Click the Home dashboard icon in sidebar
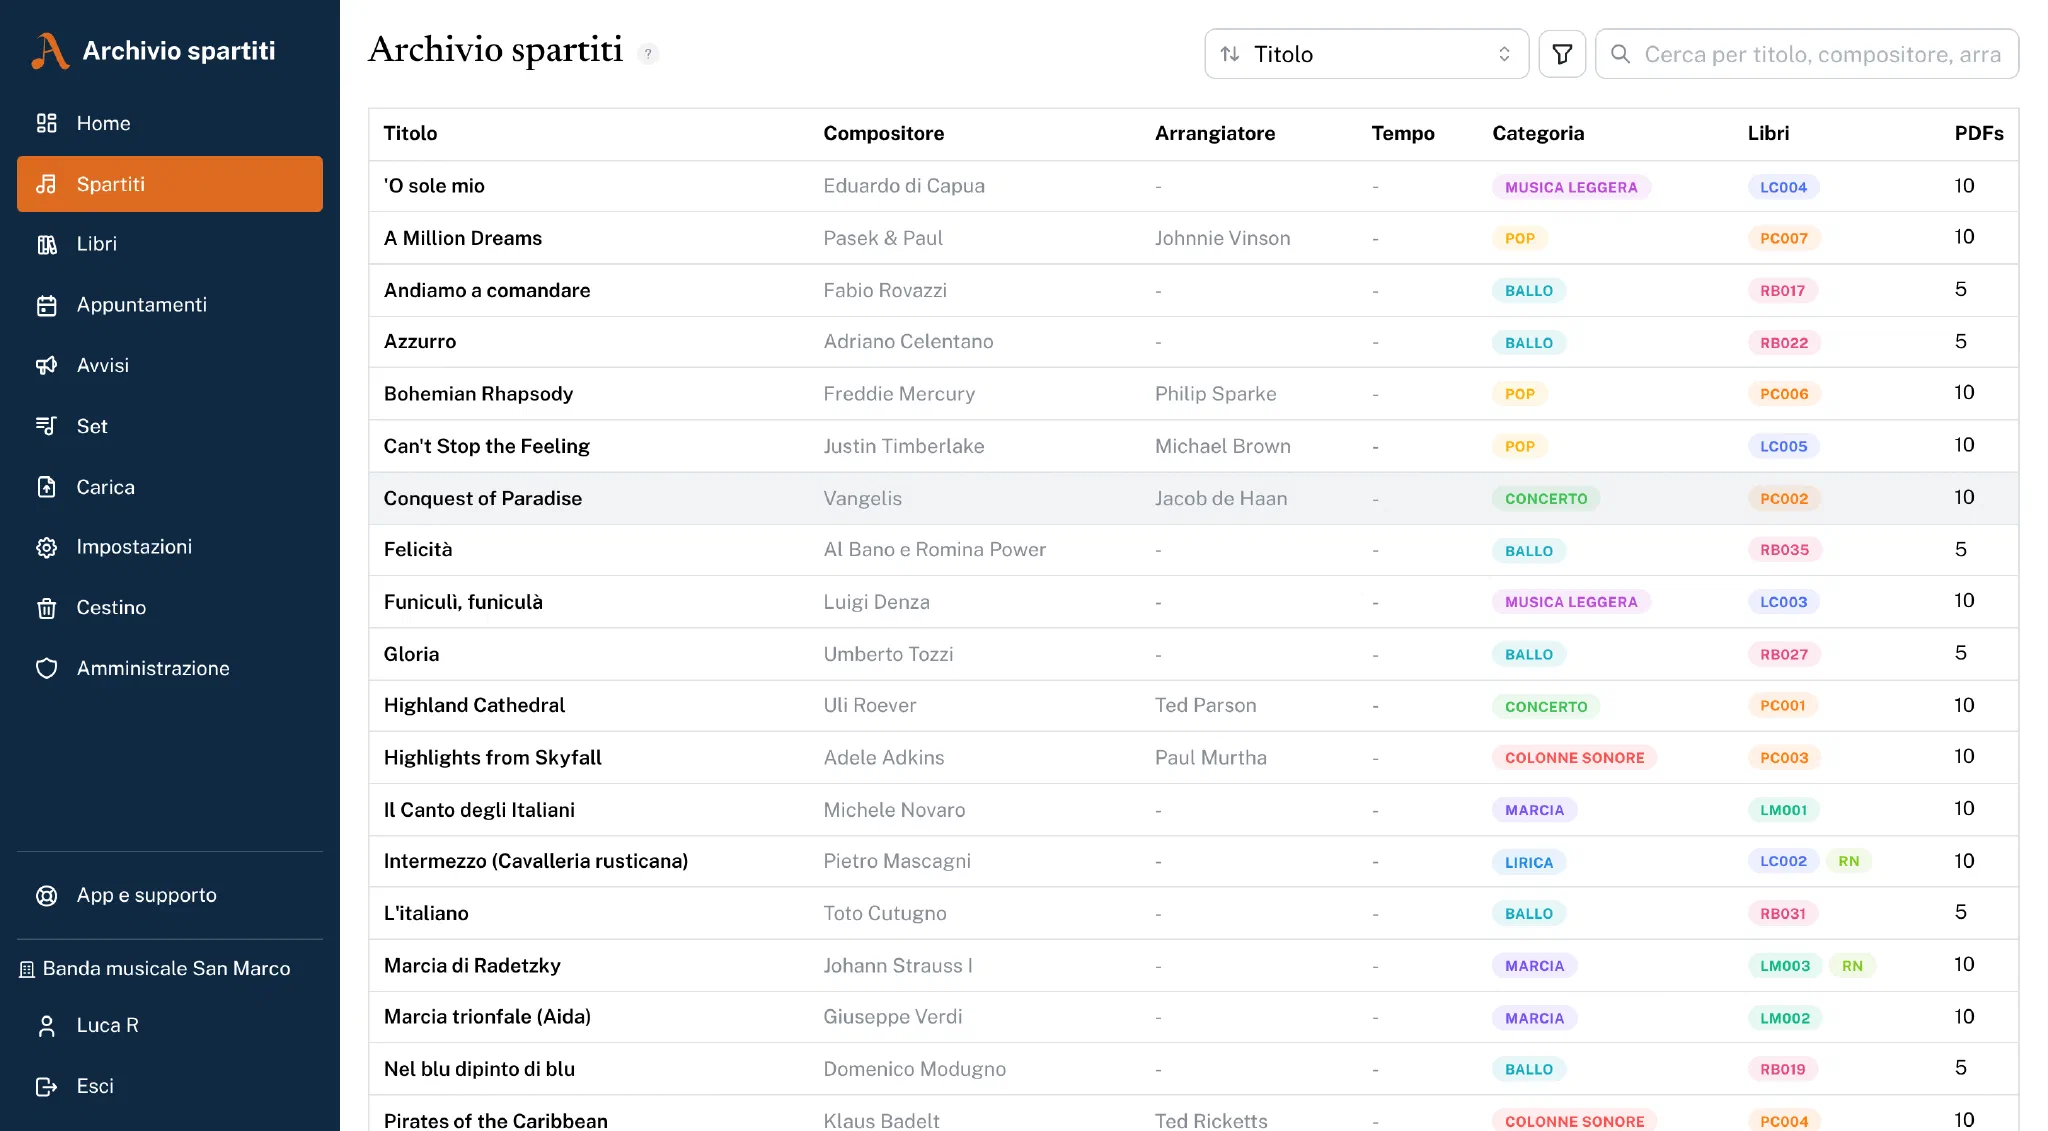Image resolution: width=2048 pixels, height=1131 pixels. [x=46, y=123]
